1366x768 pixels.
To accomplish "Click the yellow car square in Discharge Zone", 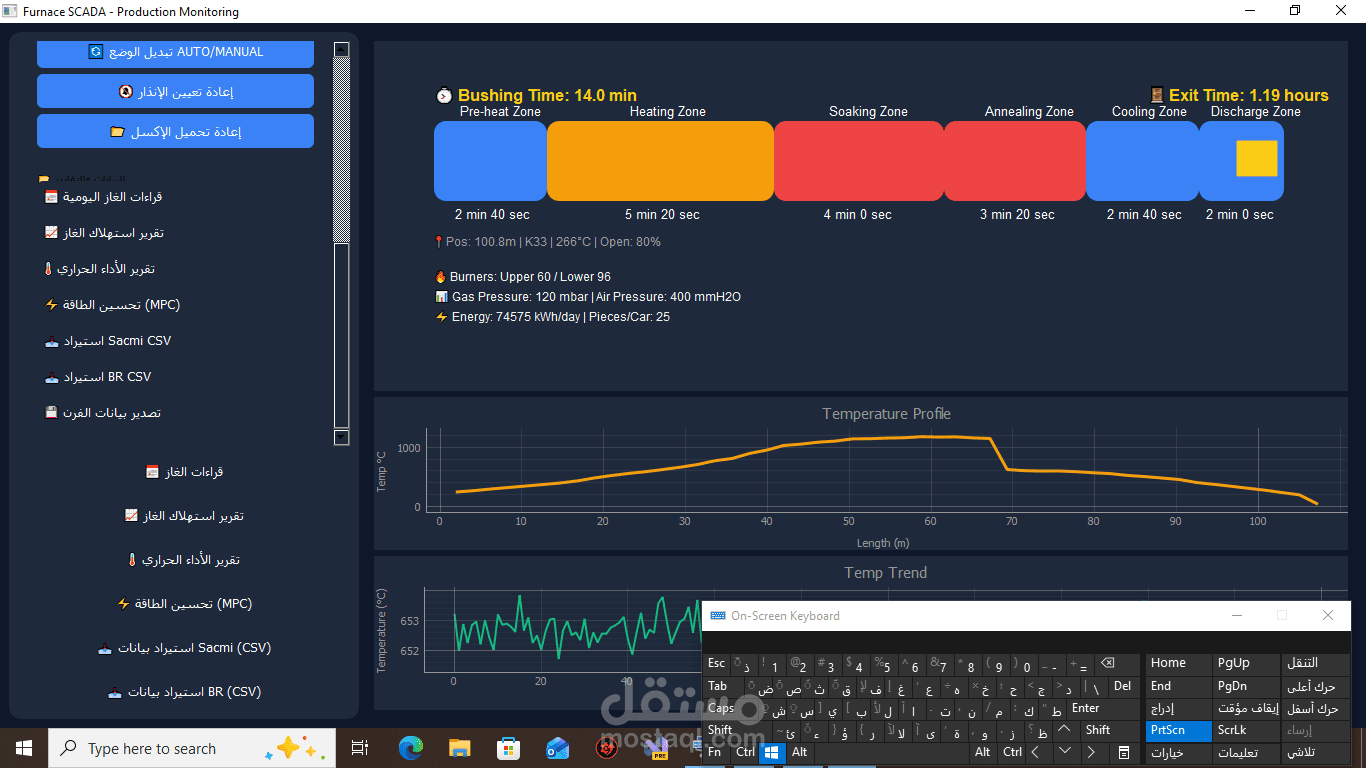I will (1257, 159).
